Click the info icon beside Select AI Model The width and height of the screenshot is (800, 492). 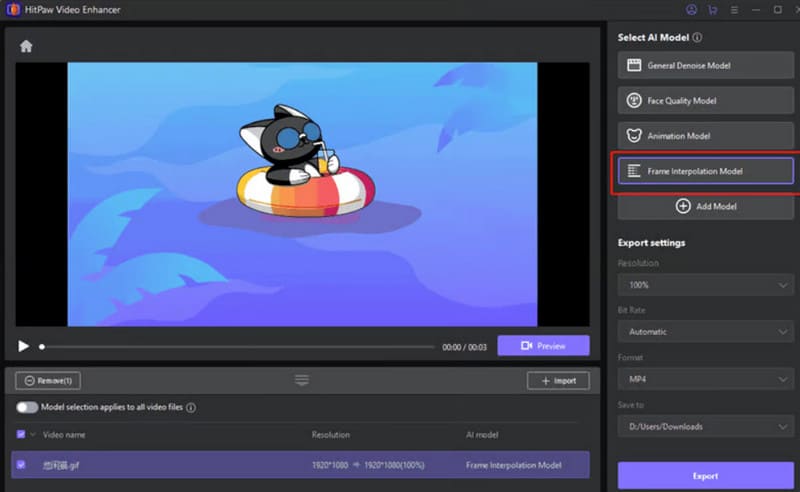pos(697,38)
